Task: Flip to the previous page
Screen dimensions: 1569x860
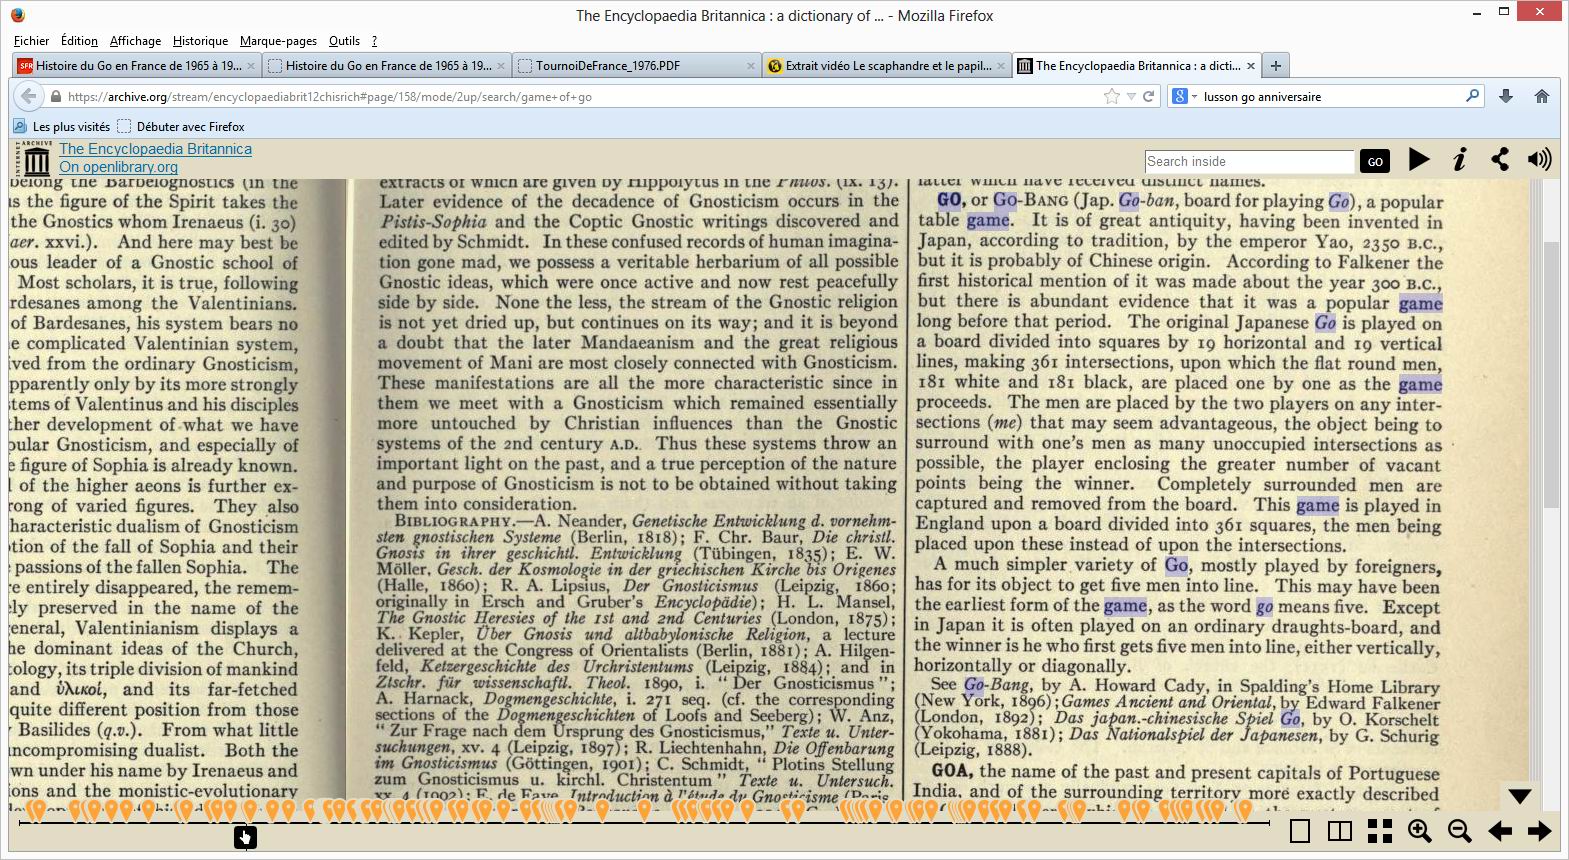Action: (x=1499, y=831)
